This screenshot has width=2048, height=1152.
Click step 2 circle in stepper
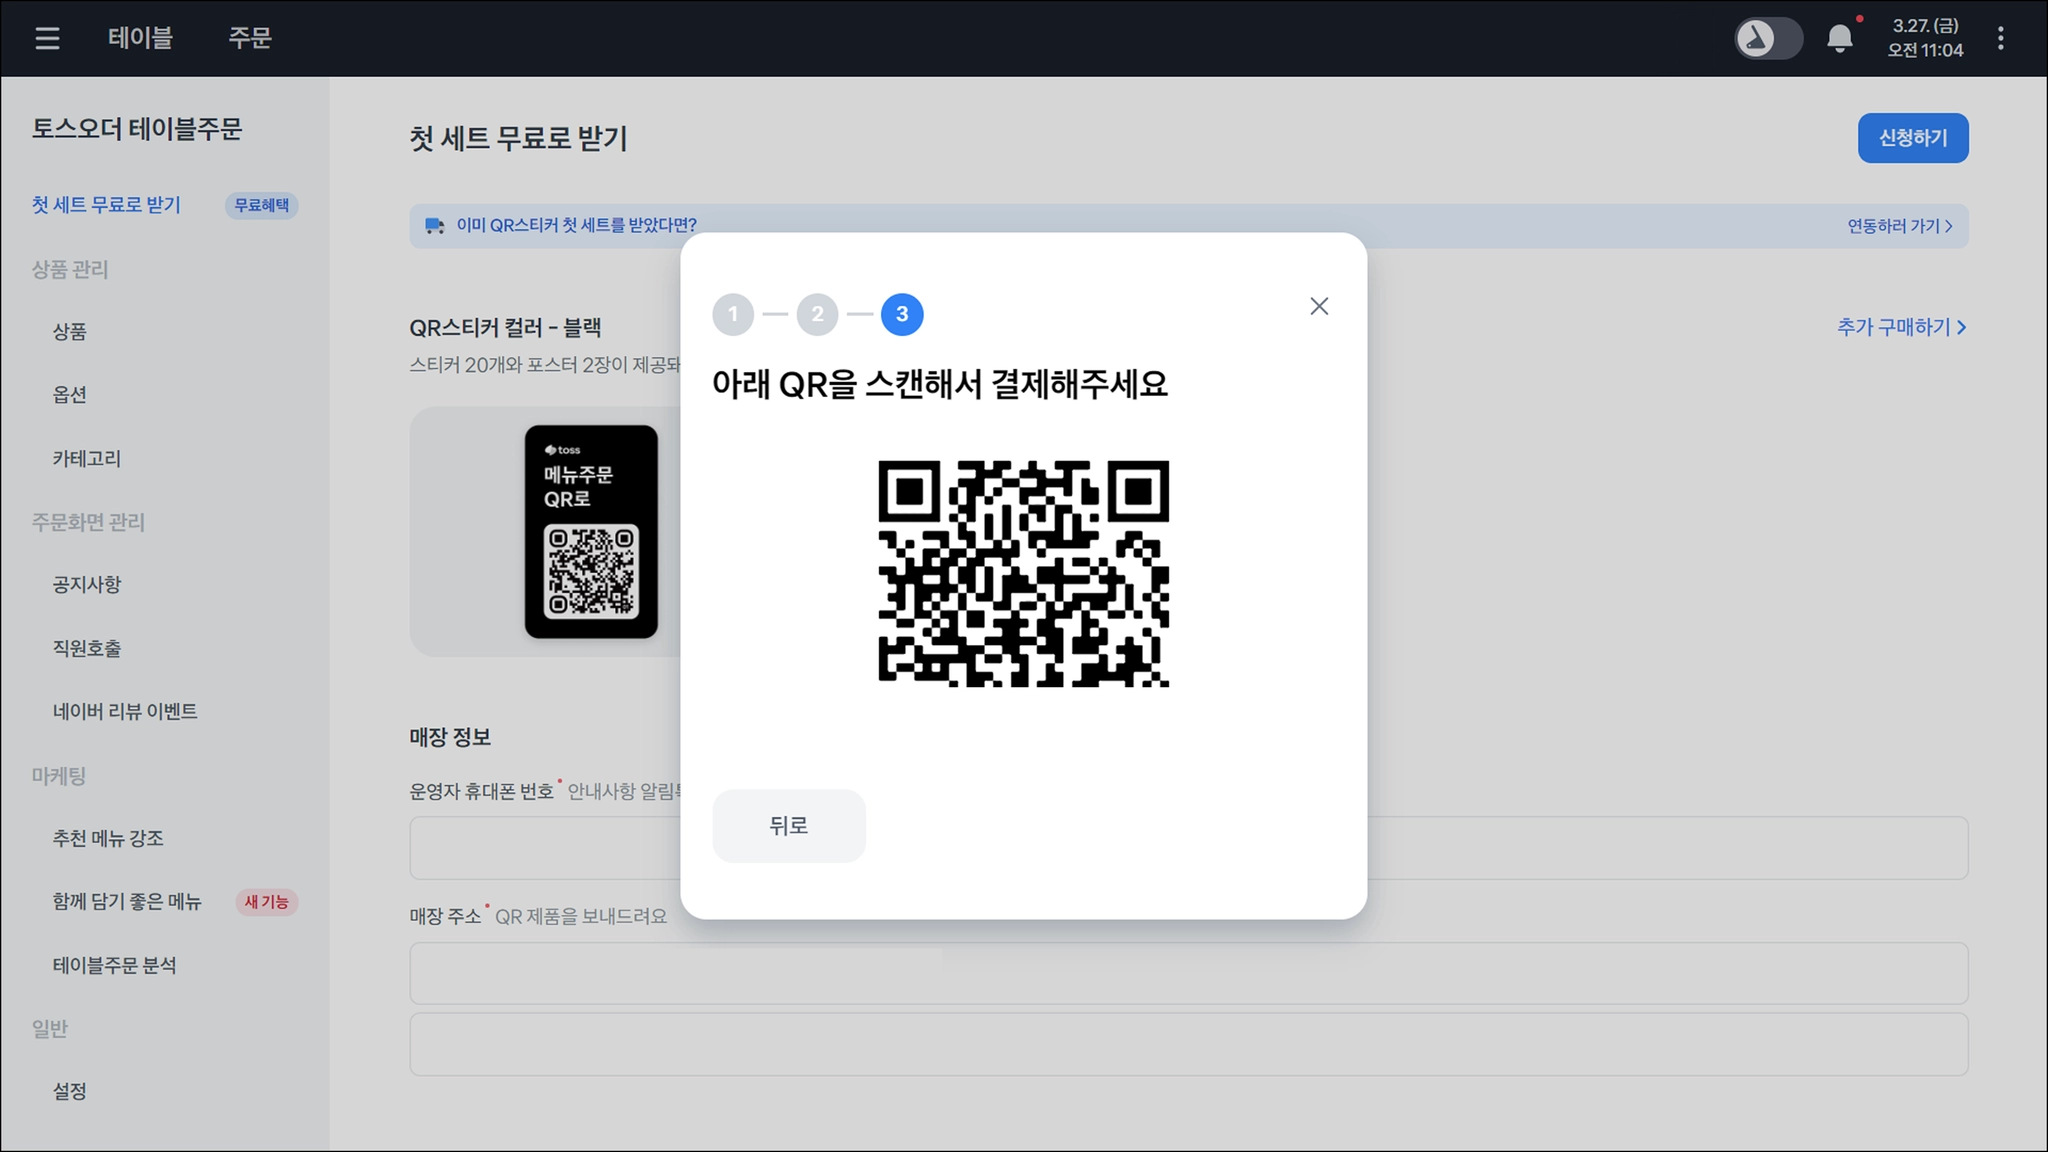pos(817,315)
